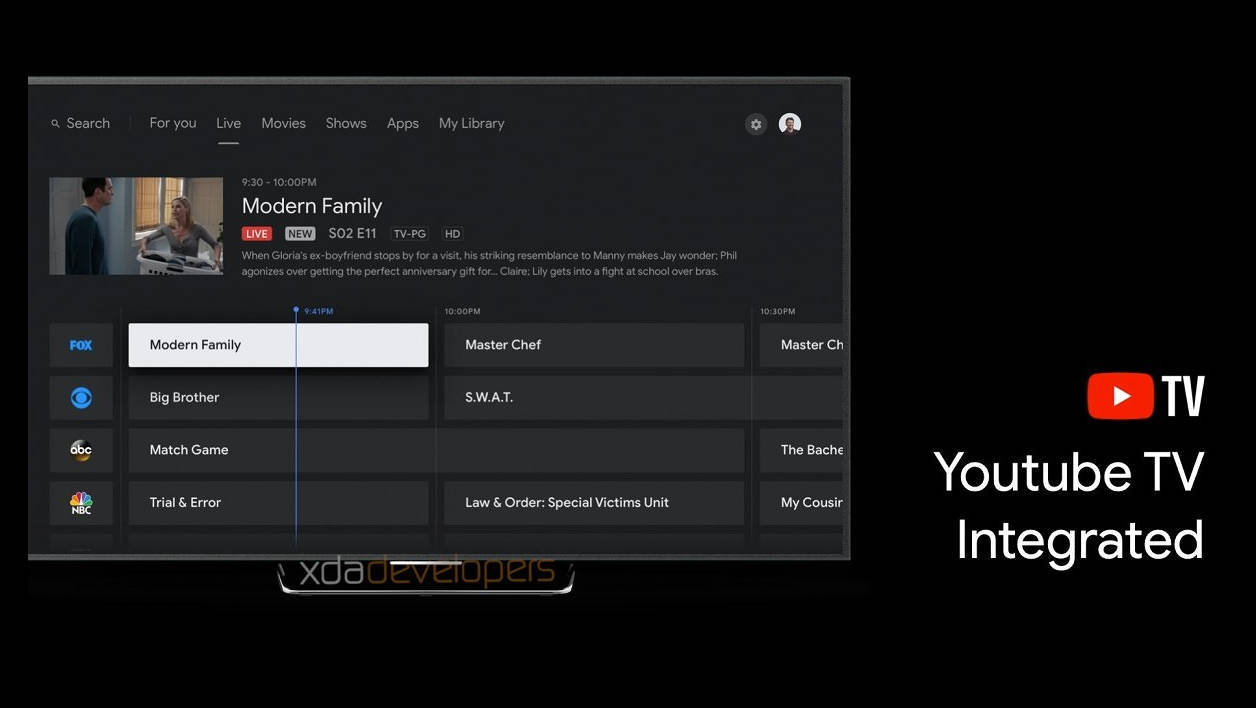Click the Youtube TV Integrated caption

point(1069,506)
